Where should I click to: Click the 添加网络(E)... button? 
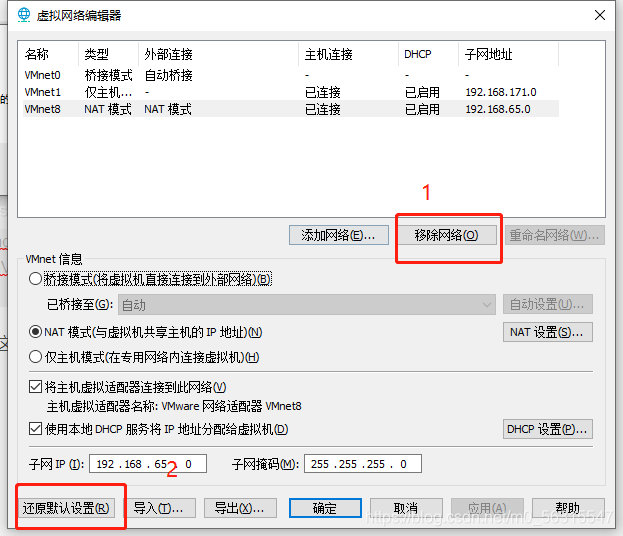coord(339,235)
